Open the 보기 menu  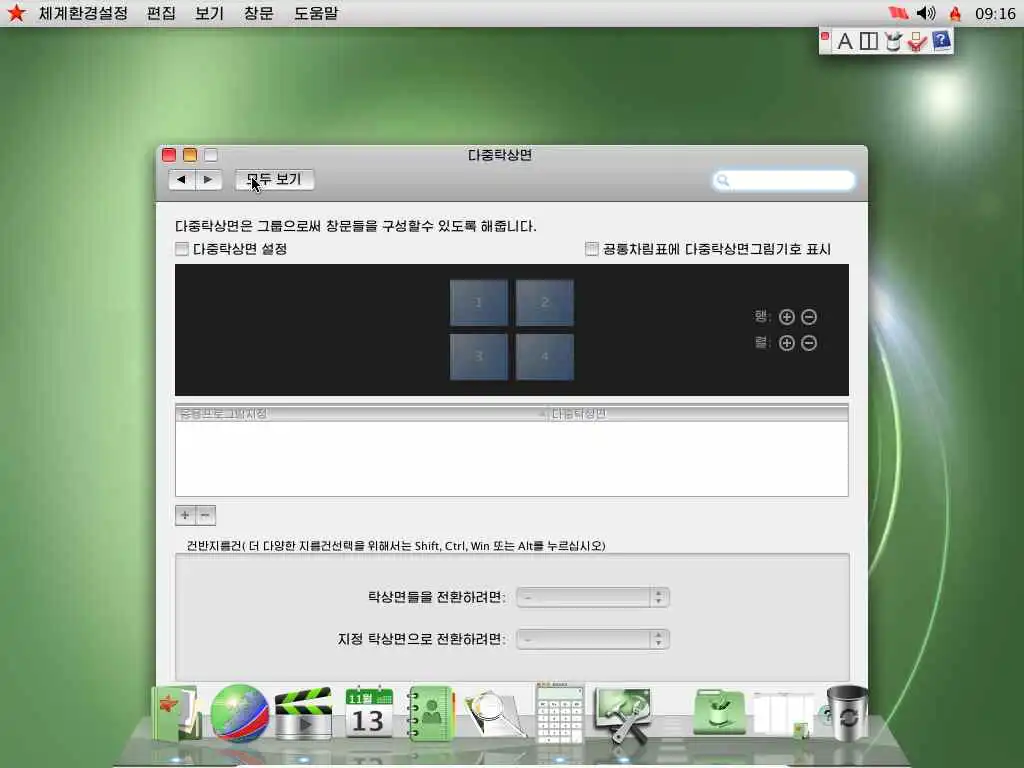click(x=210, y=13)
